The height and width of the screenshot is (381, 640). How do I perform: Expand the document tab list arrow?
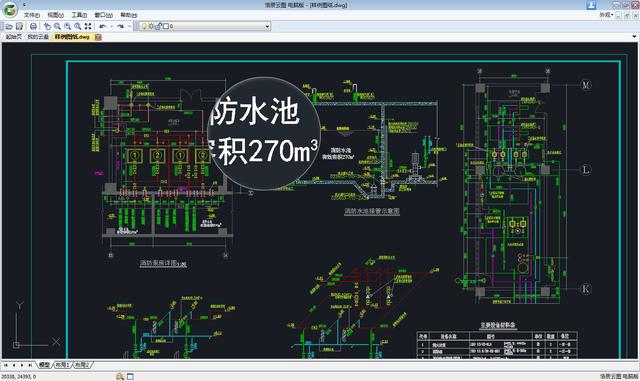634,37
